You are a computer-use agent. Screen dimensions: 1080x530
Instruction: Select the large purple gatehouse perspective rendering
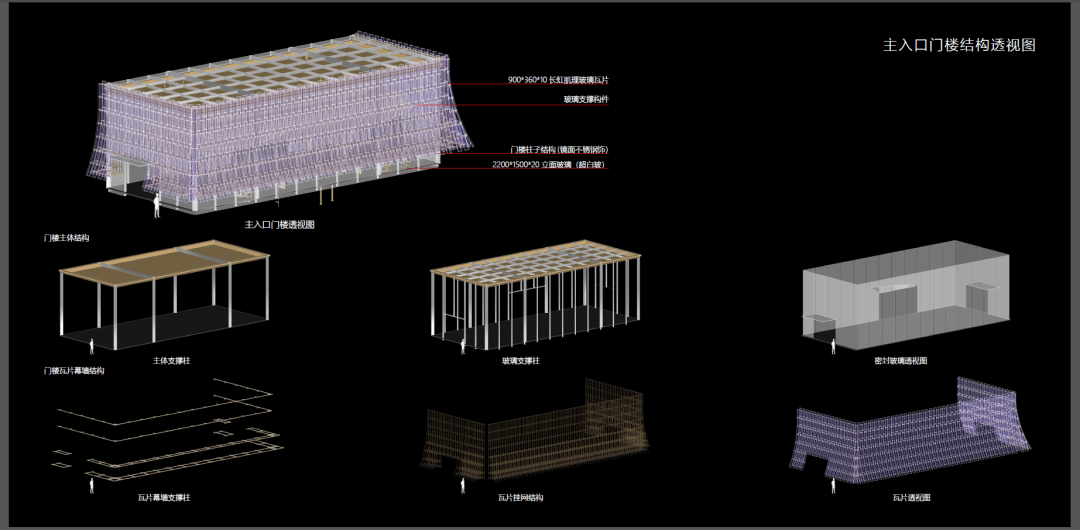click(278, 124)
